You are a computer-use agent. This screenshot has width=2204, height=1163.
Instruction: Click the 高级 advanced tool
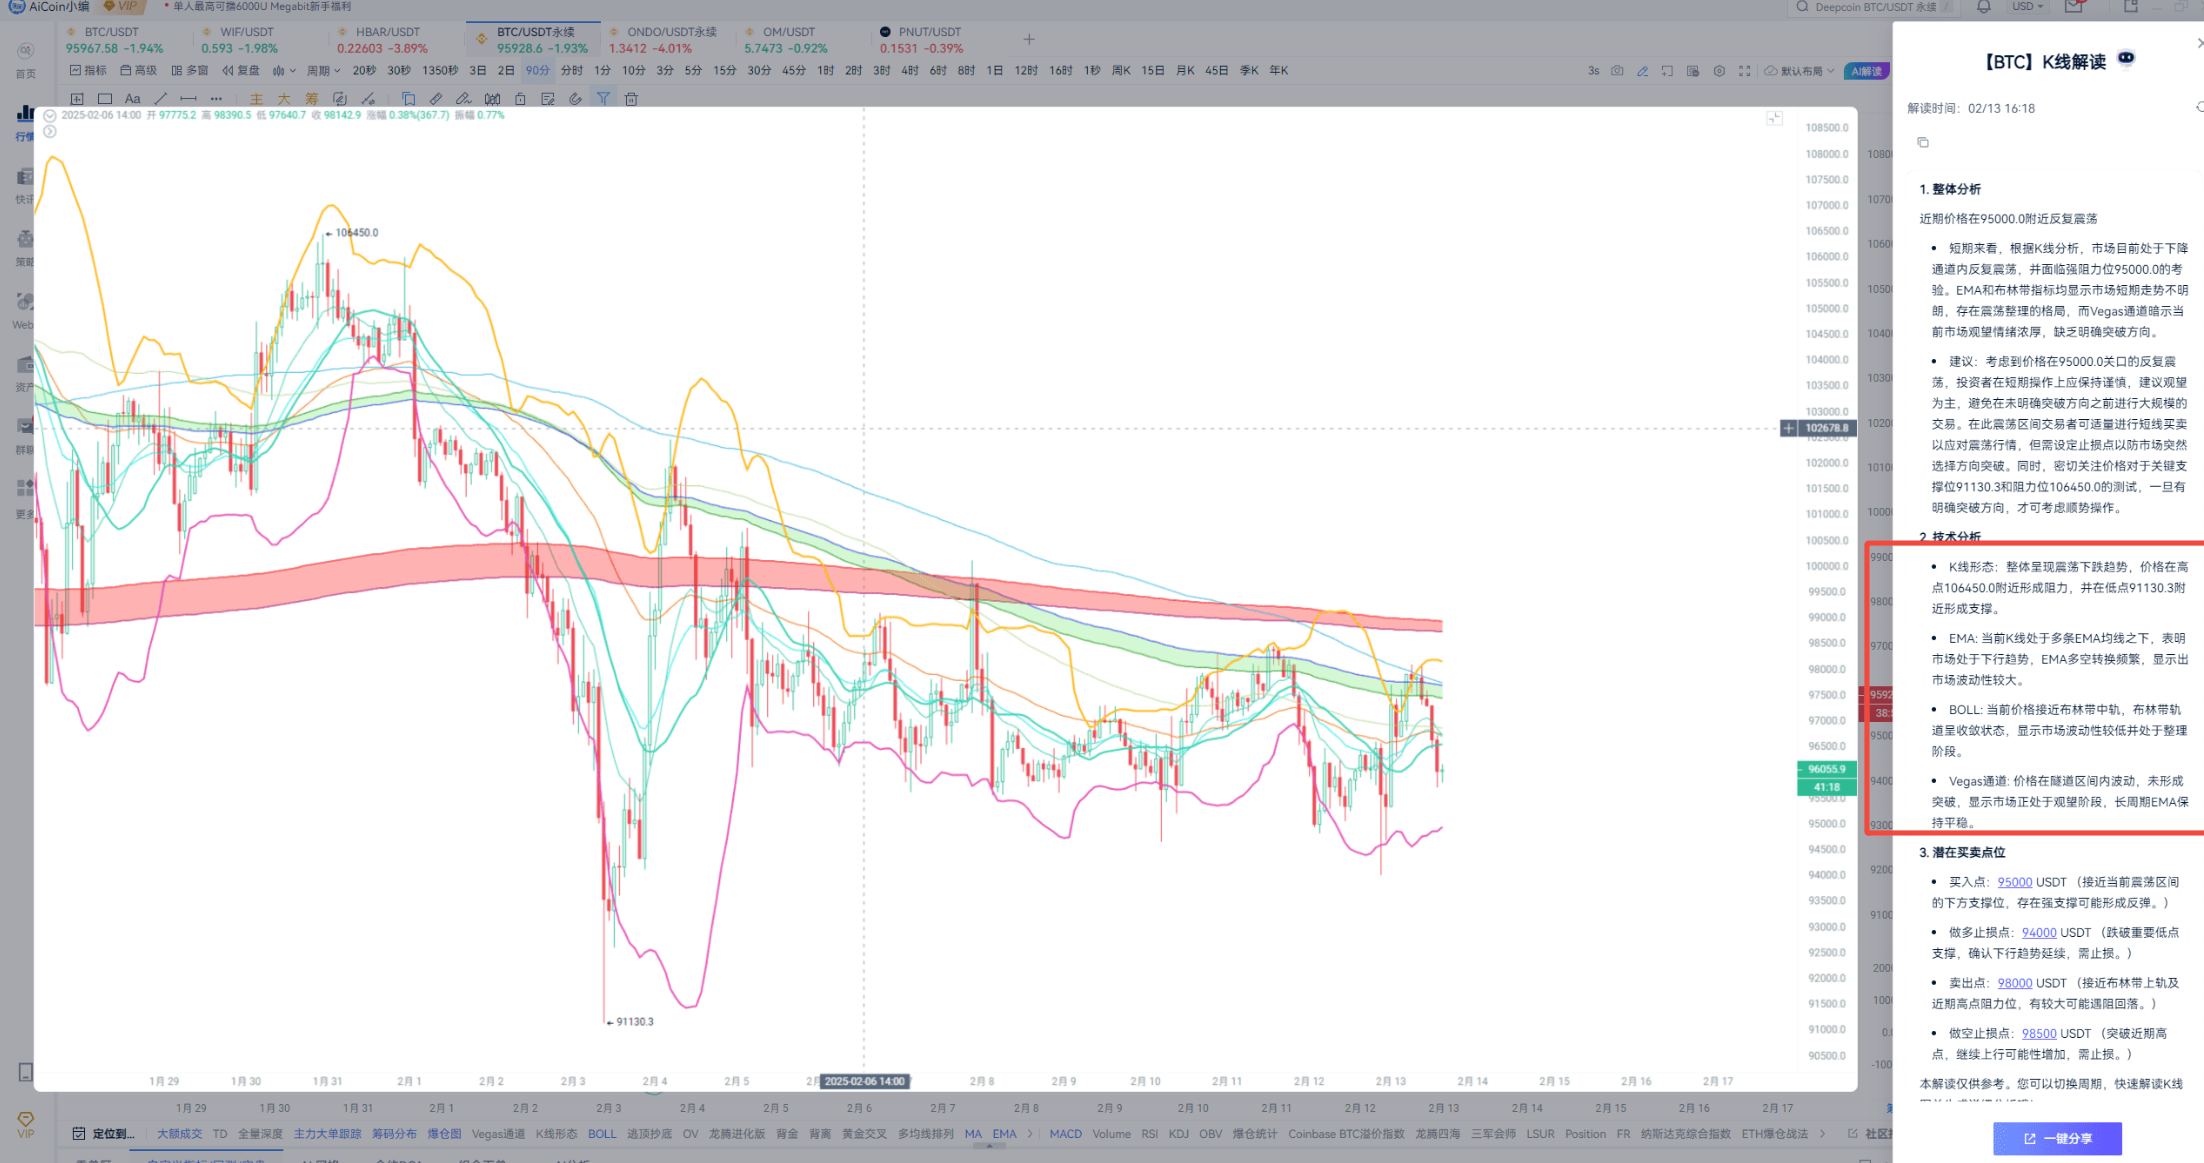139,71
